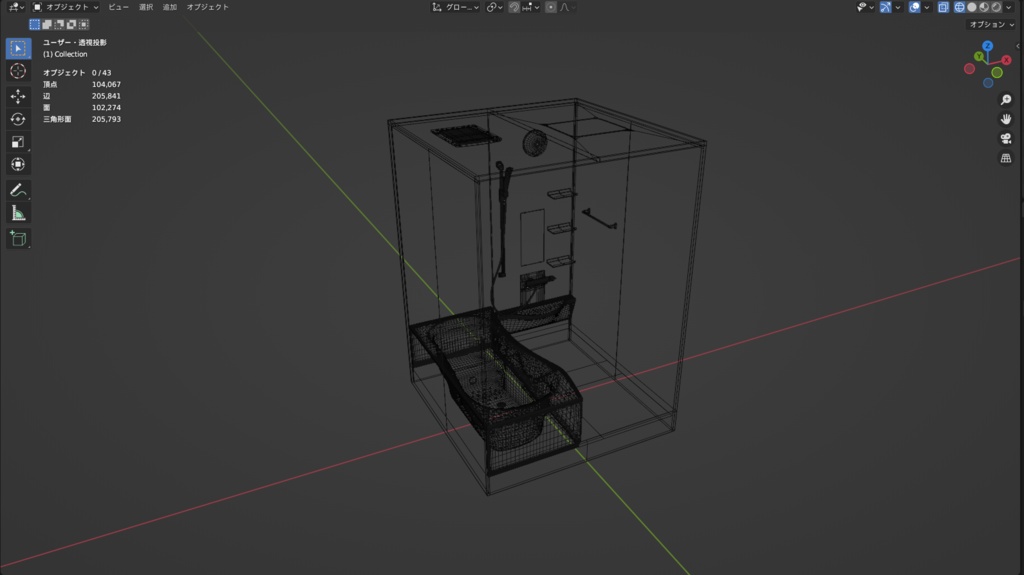Image resolution: width=1024 pixels, height=575 pixels.
Task: Toggle X-ray mode
Action: click(x=943, y=7)
